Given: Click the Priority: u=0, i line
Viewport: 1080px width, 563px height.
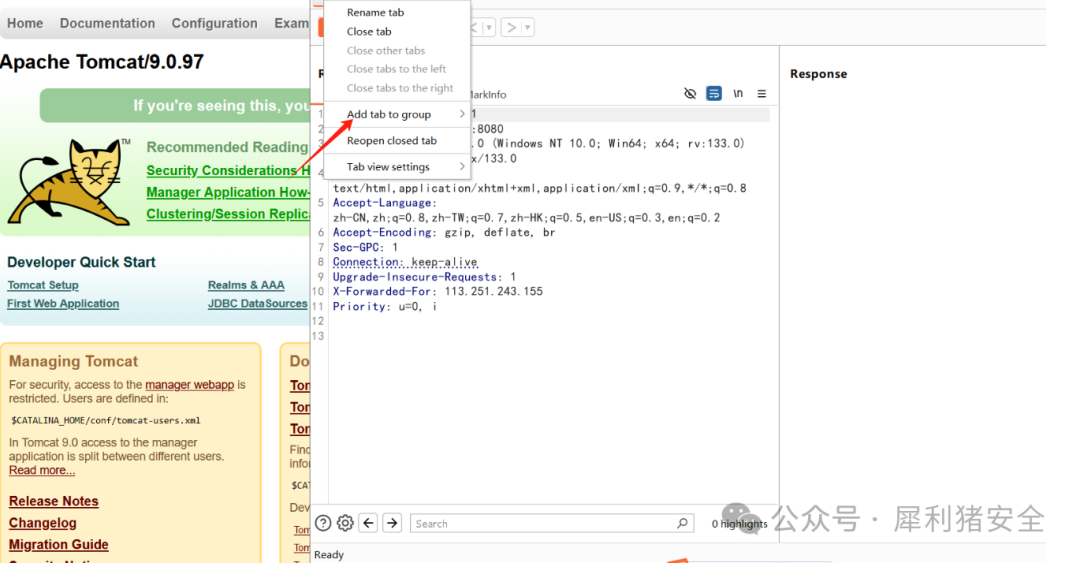Looking at the screenshot, I should tap(384, 307).
